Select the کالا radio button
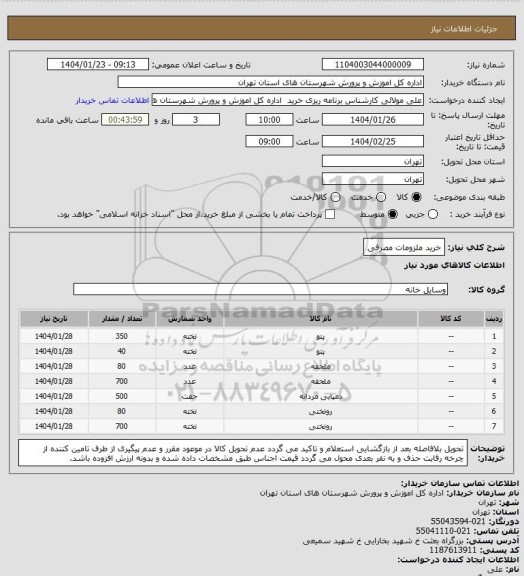 click(x=416, y=197)
